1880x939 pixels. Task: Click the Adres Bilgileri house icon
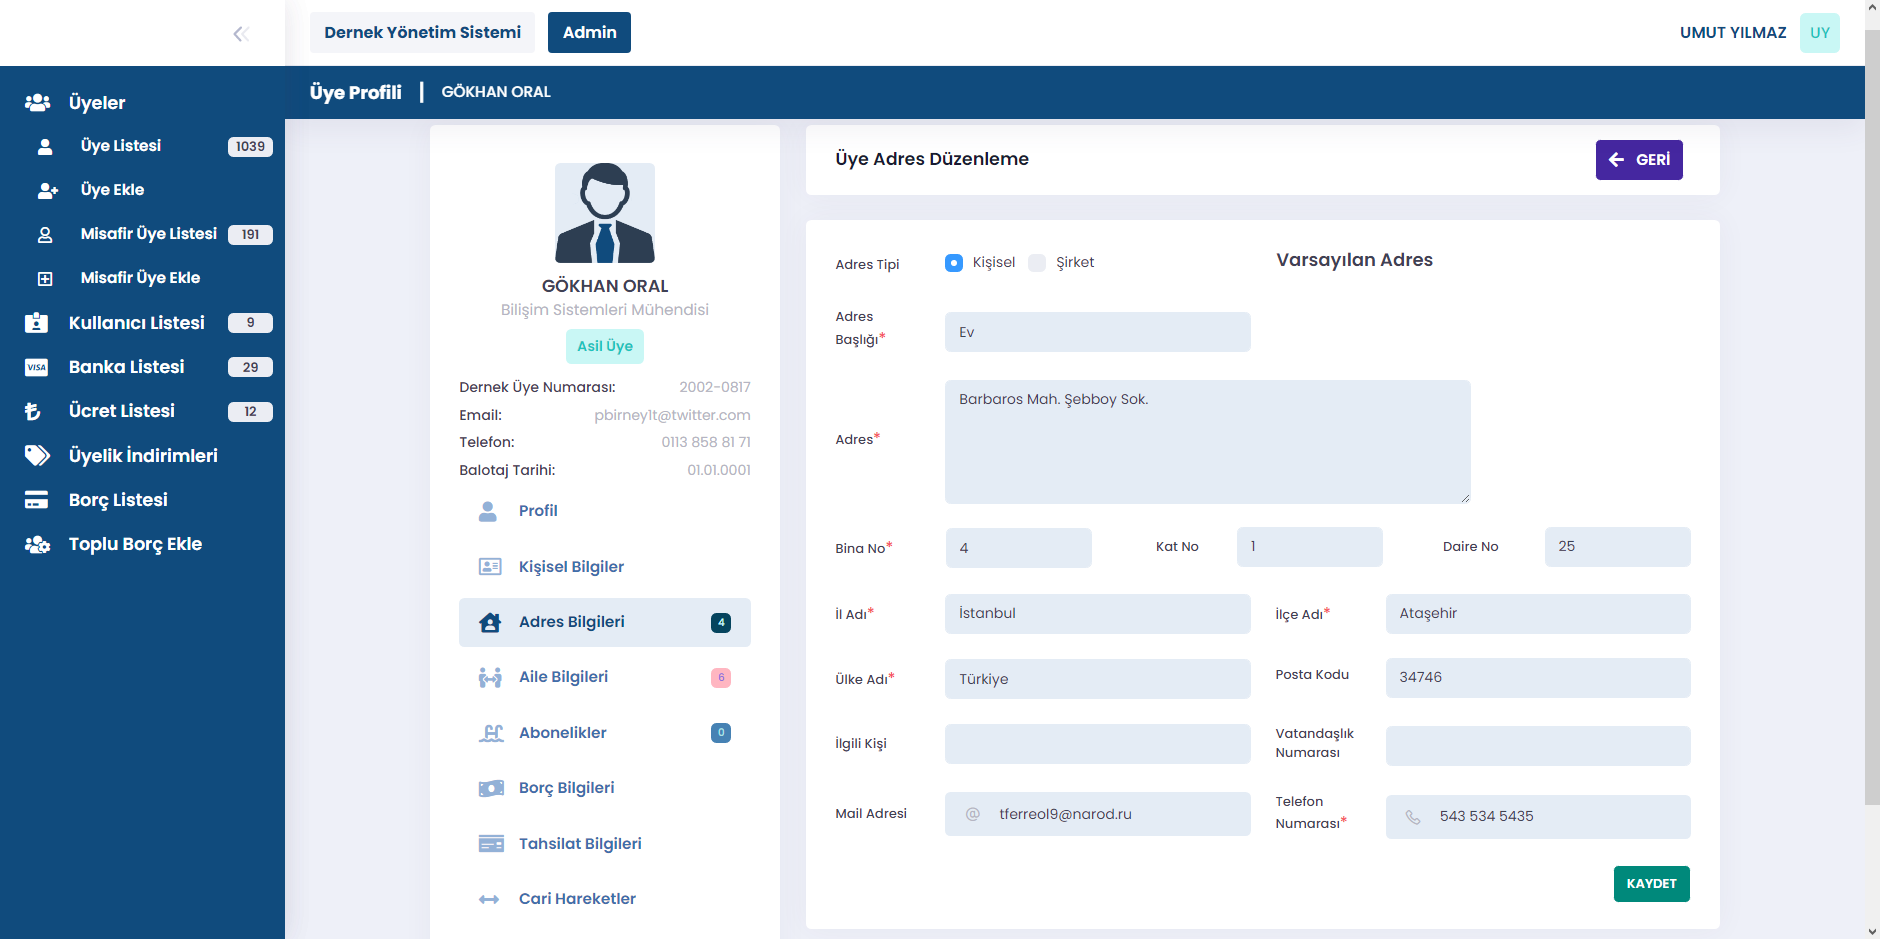(x=490, y=622)
